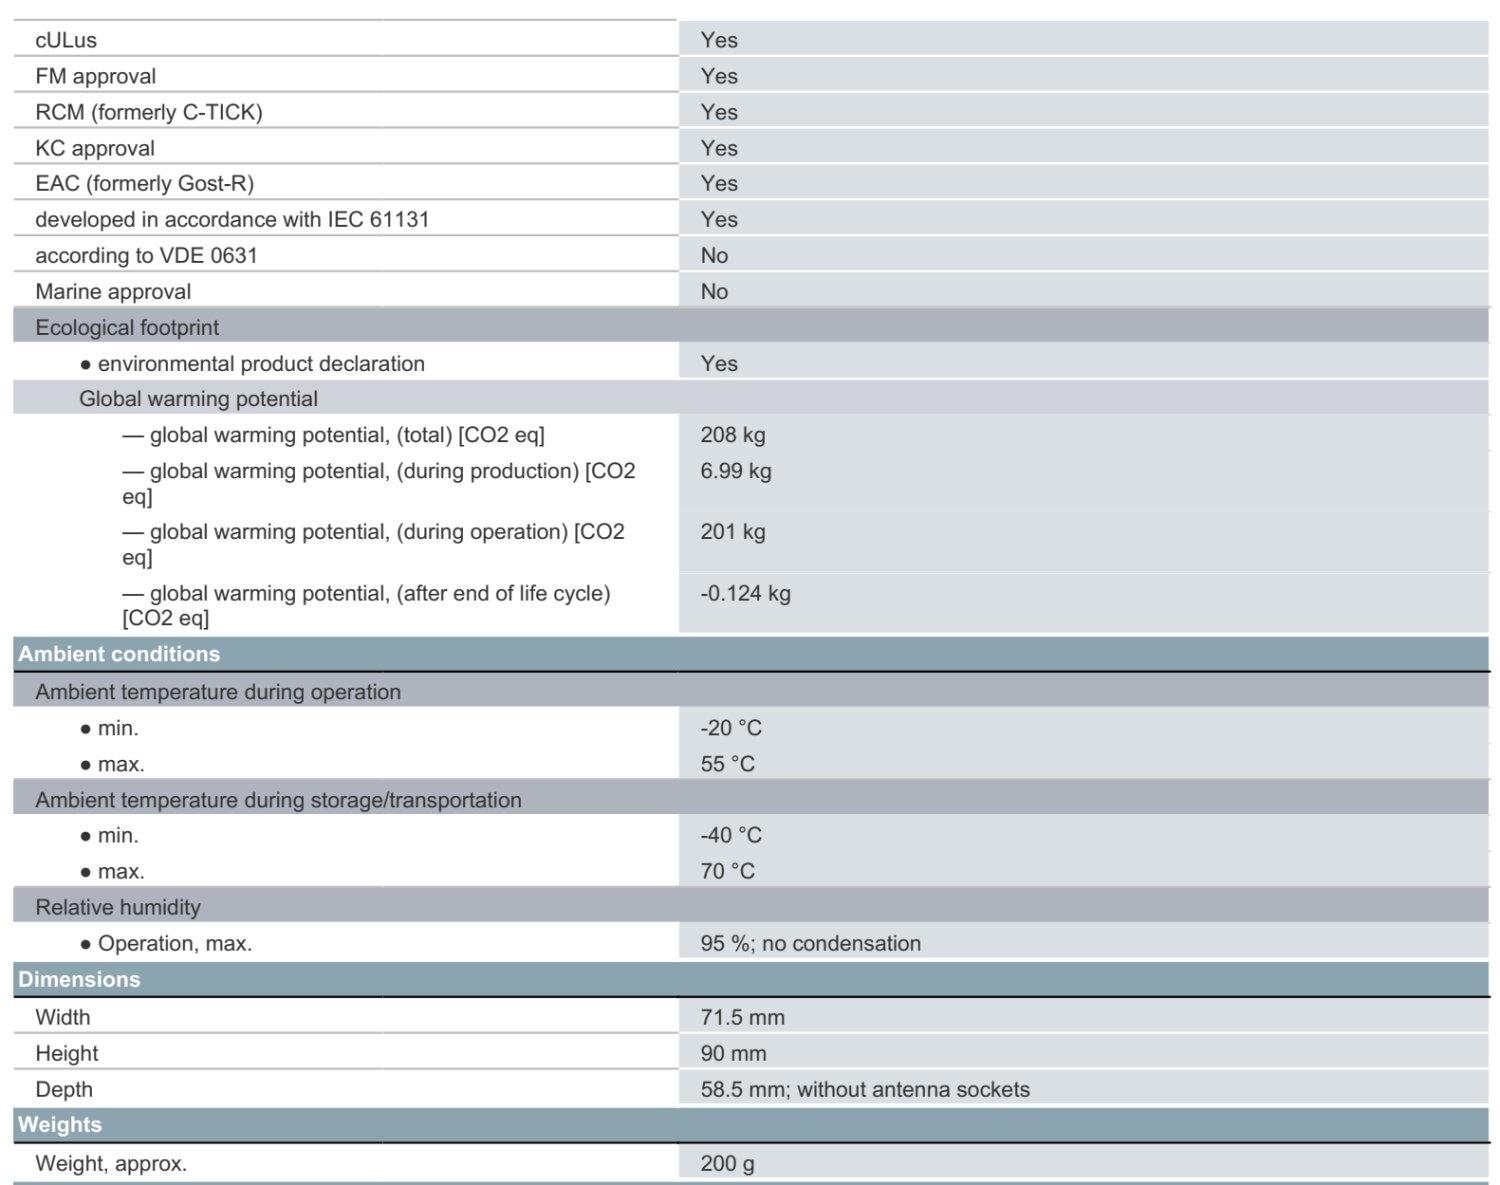
Task: Click the Dimensions section header
Action: click(x=79, y=979)
